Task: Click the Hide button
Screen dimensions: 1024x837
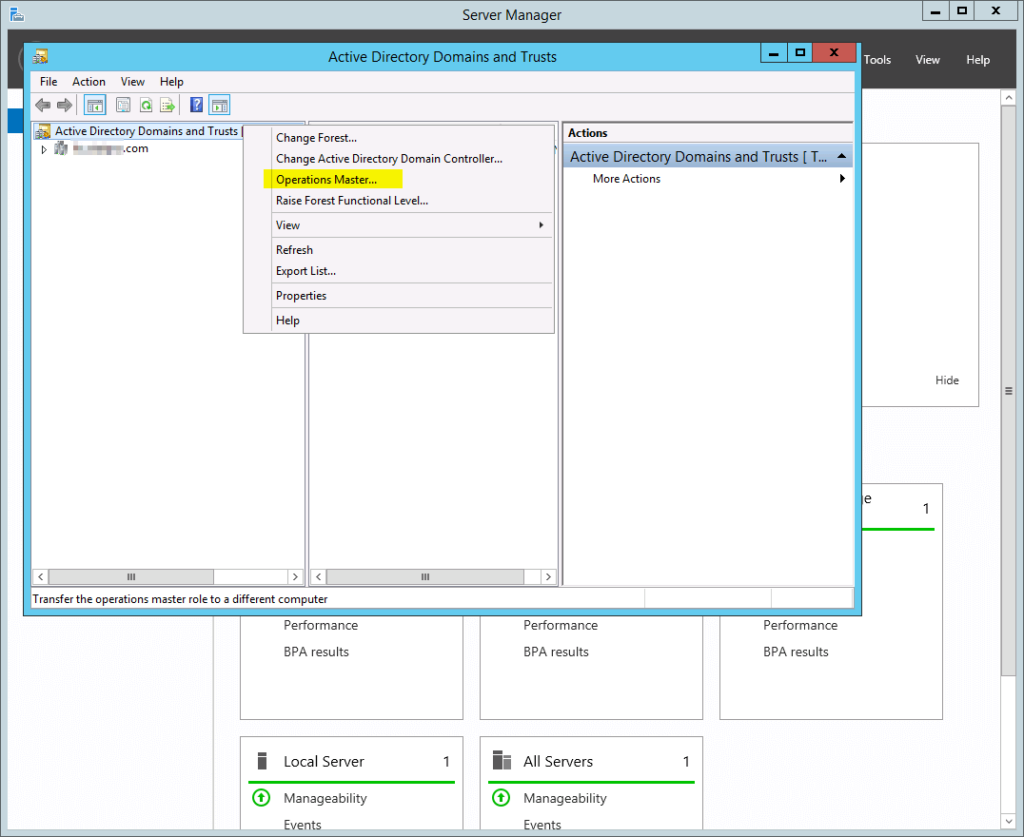Action: point(946,380)
